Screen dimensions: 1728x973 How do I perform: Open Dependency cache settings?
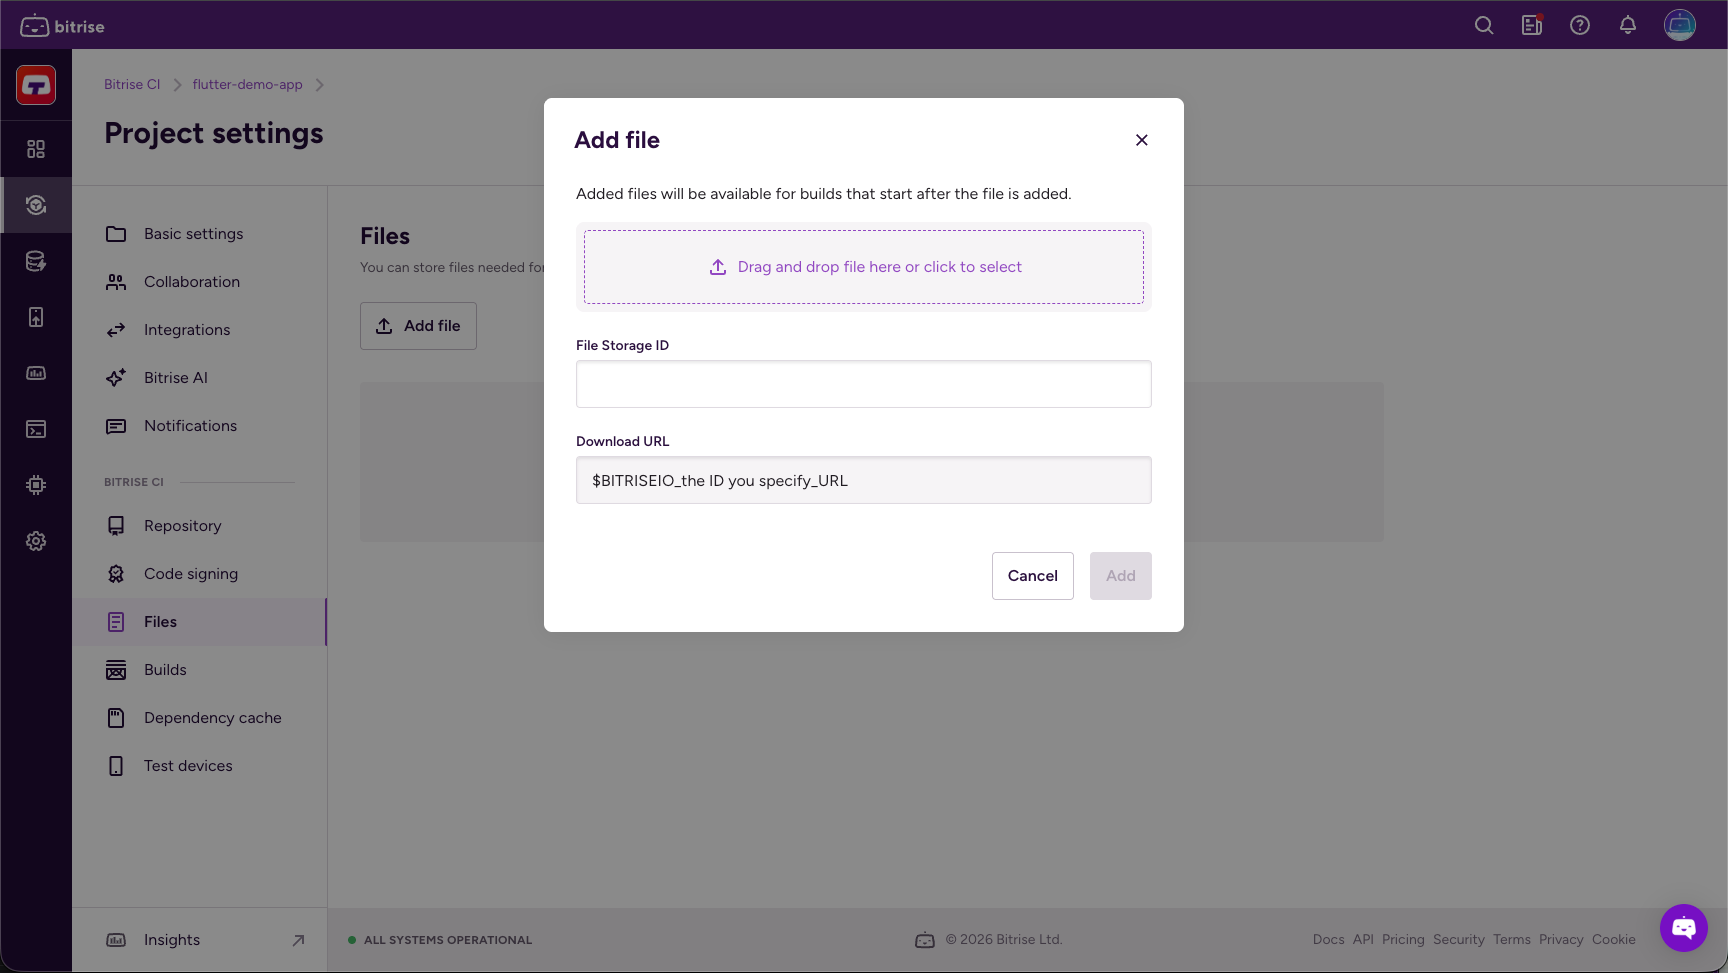200,718
